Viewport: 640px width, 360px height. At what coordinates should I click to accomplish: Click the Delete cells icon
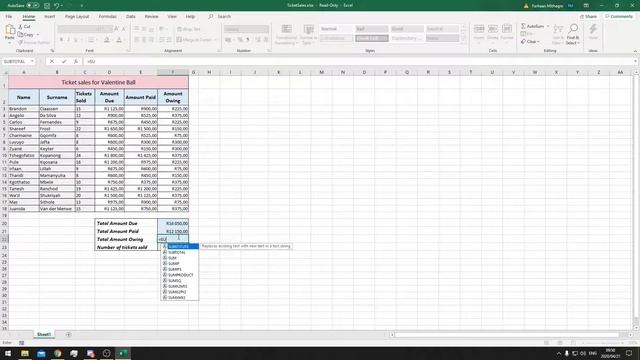tap(493, 32)
